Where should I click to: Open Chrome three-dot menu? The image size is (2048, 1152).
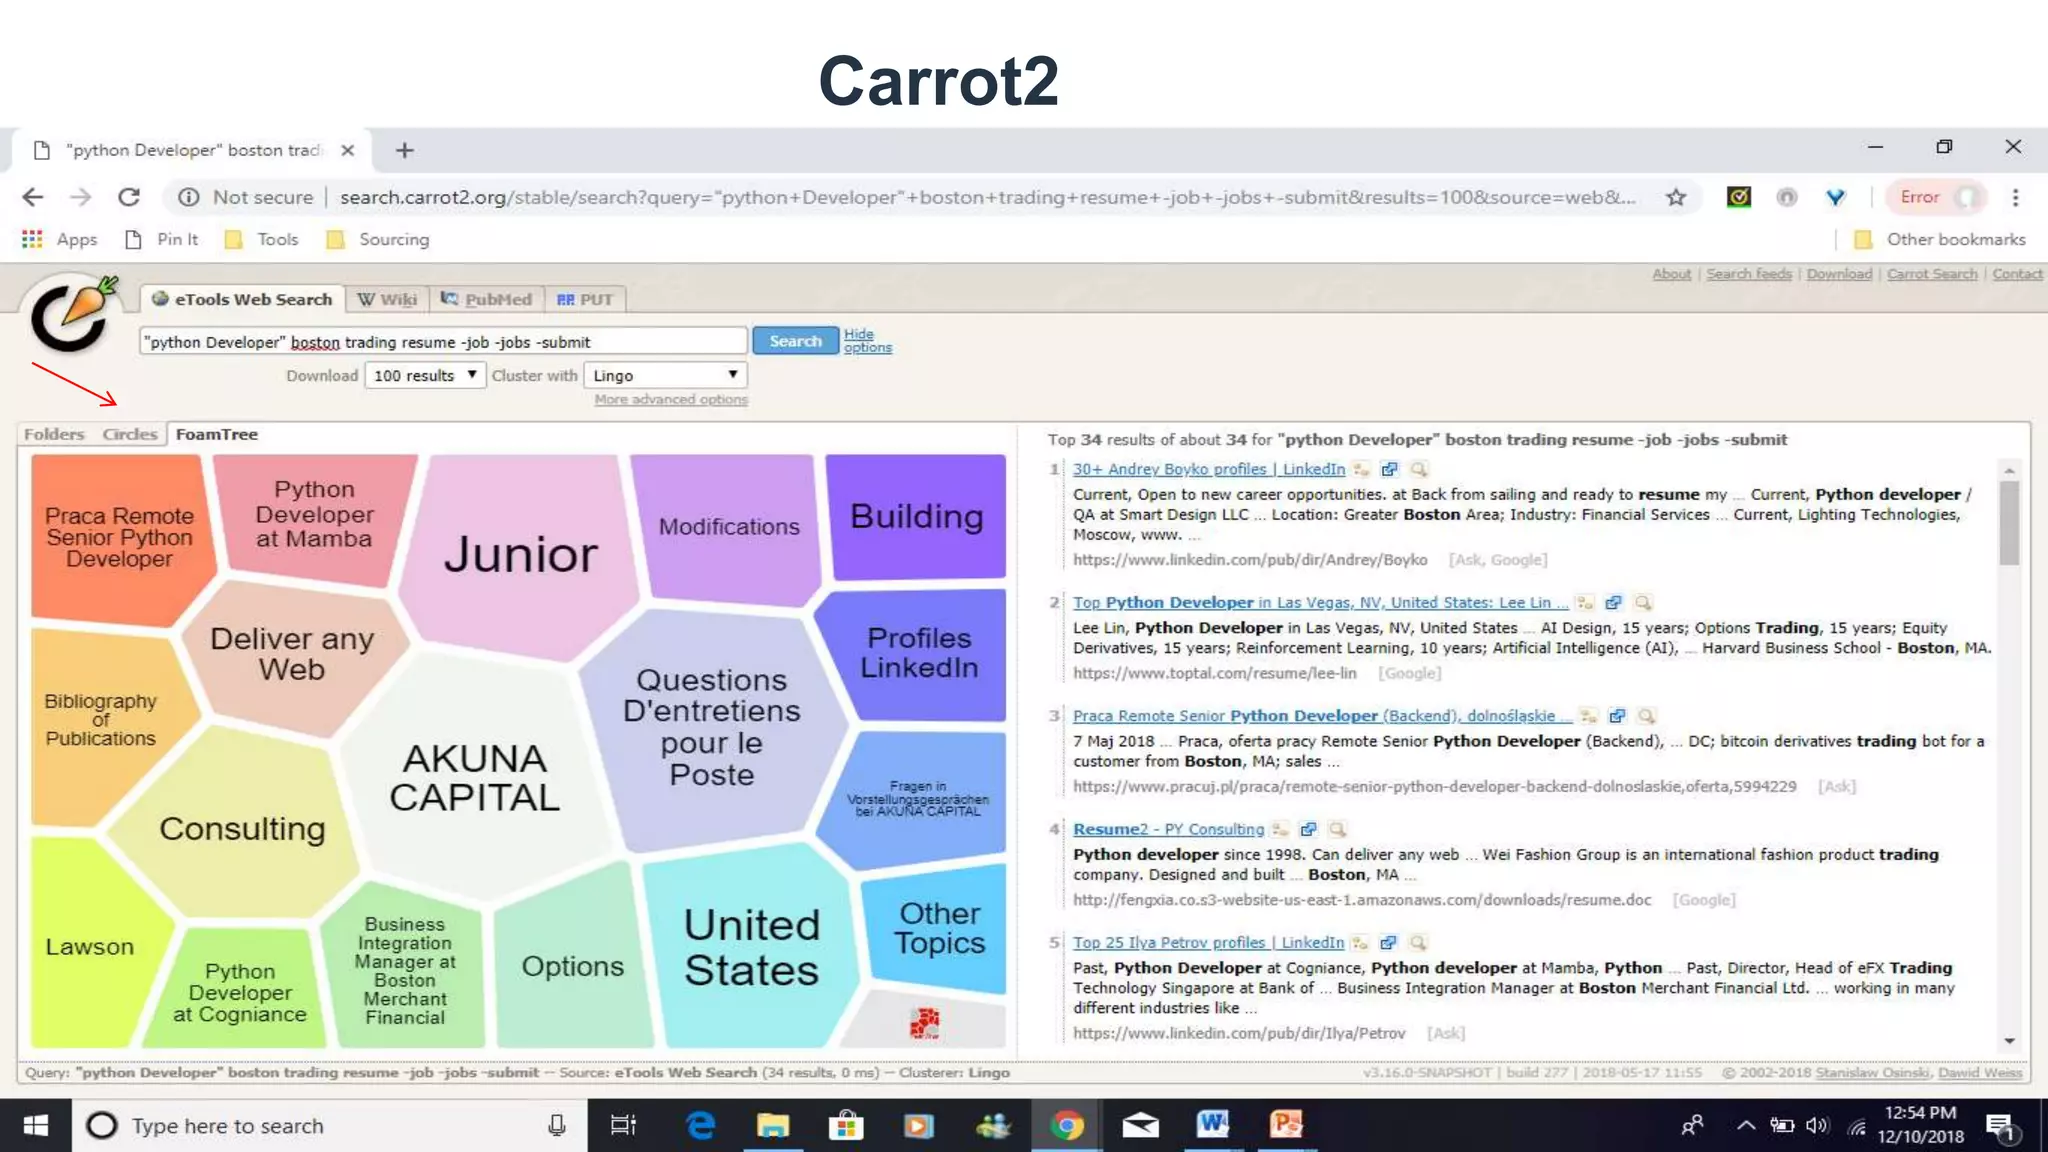tap(2015, 197)
